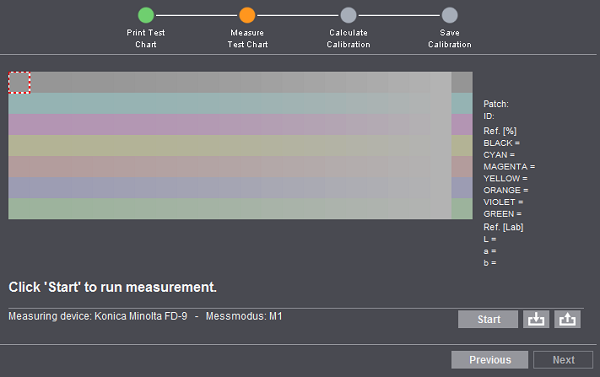The height and width of the screenshot is (377, 600).
Task: Click the magenta patch row in chart
Action: pos(240,124)
